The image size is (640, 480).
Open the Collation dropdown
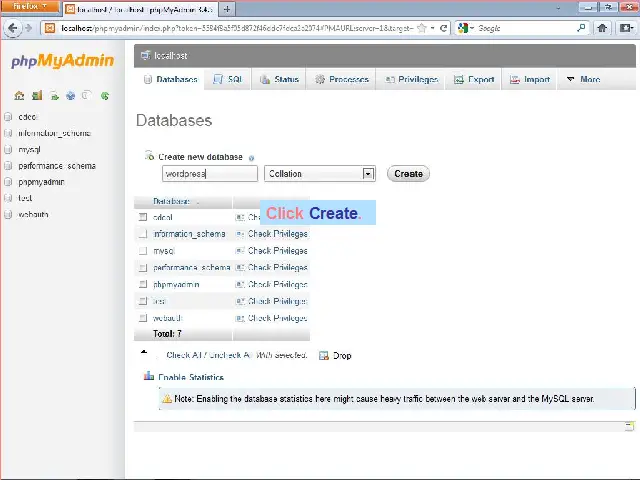point(320,174)
